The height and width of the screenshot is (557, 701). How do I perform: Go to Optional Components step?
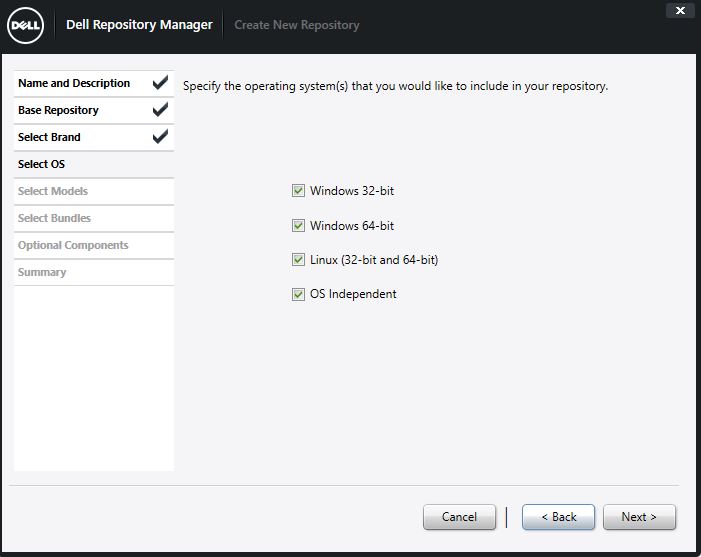click(94, 245)
